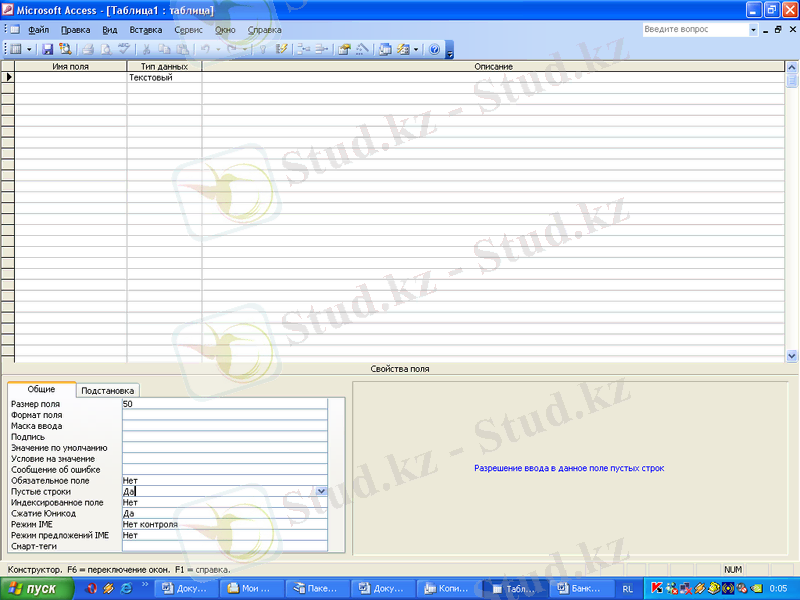Click the Введите вопрос help box
This screenshot has width=800, height=600.
tap(695, 30)
